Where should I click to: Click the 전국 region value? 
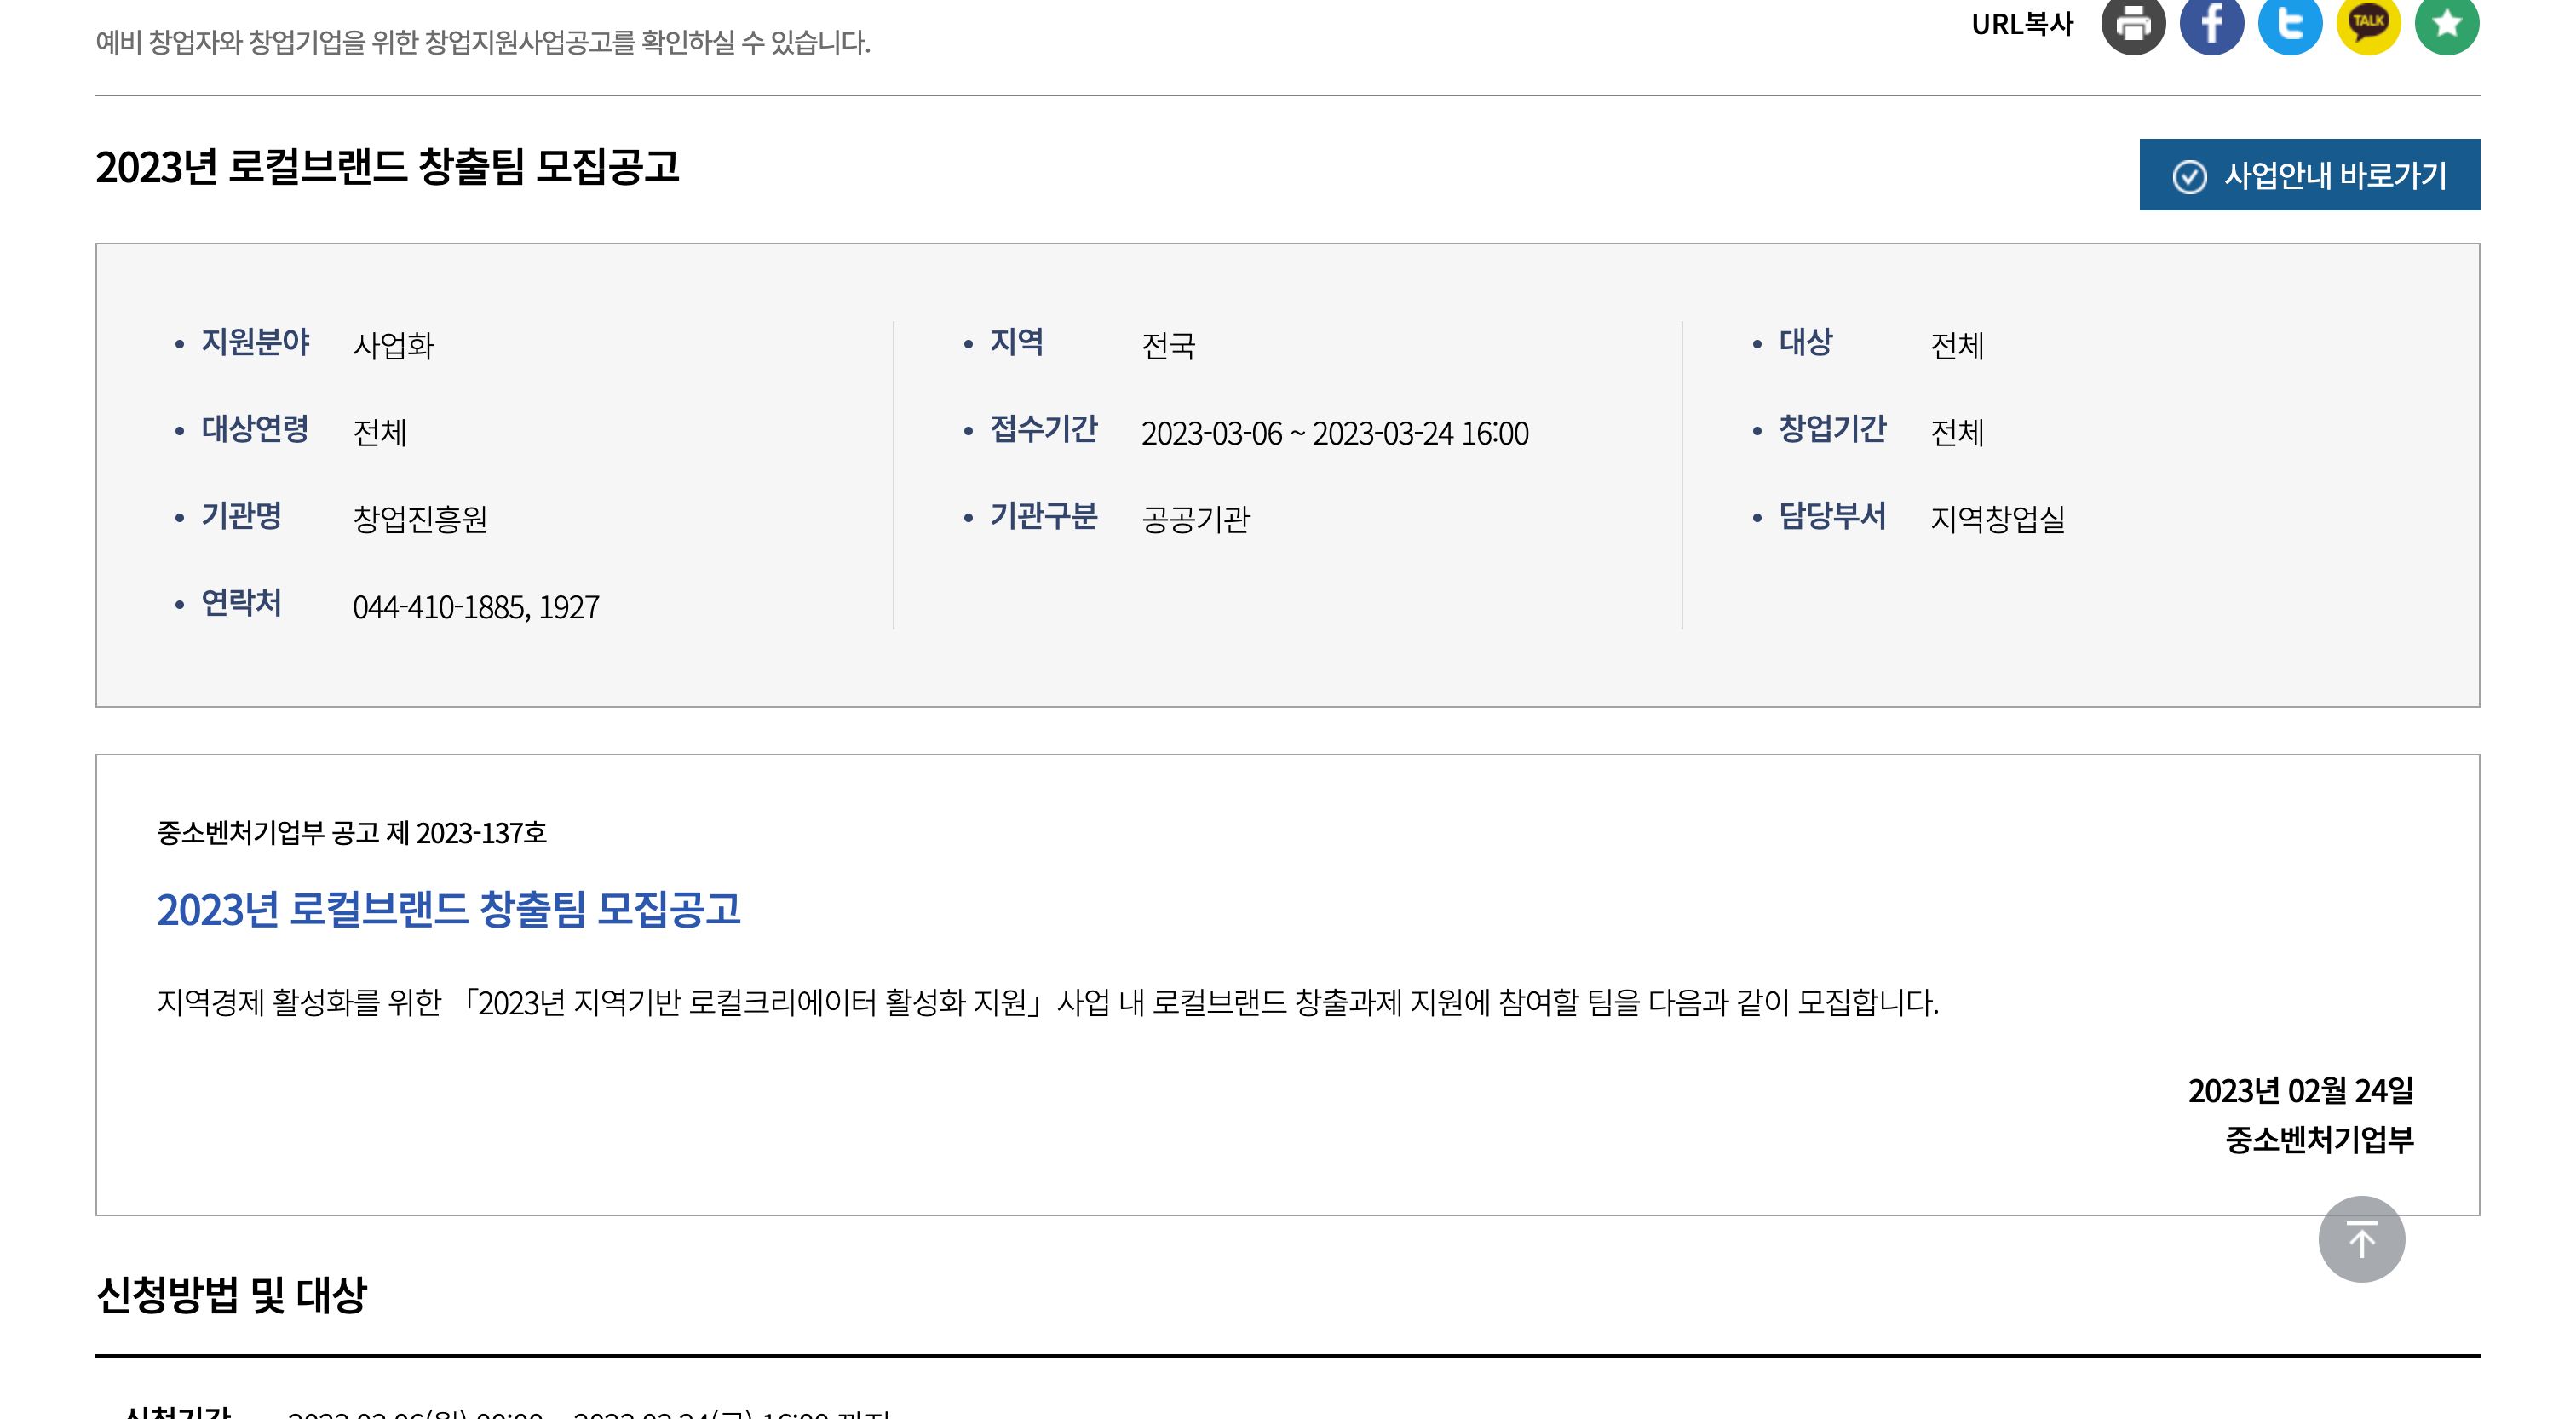tap(1168, 346)
